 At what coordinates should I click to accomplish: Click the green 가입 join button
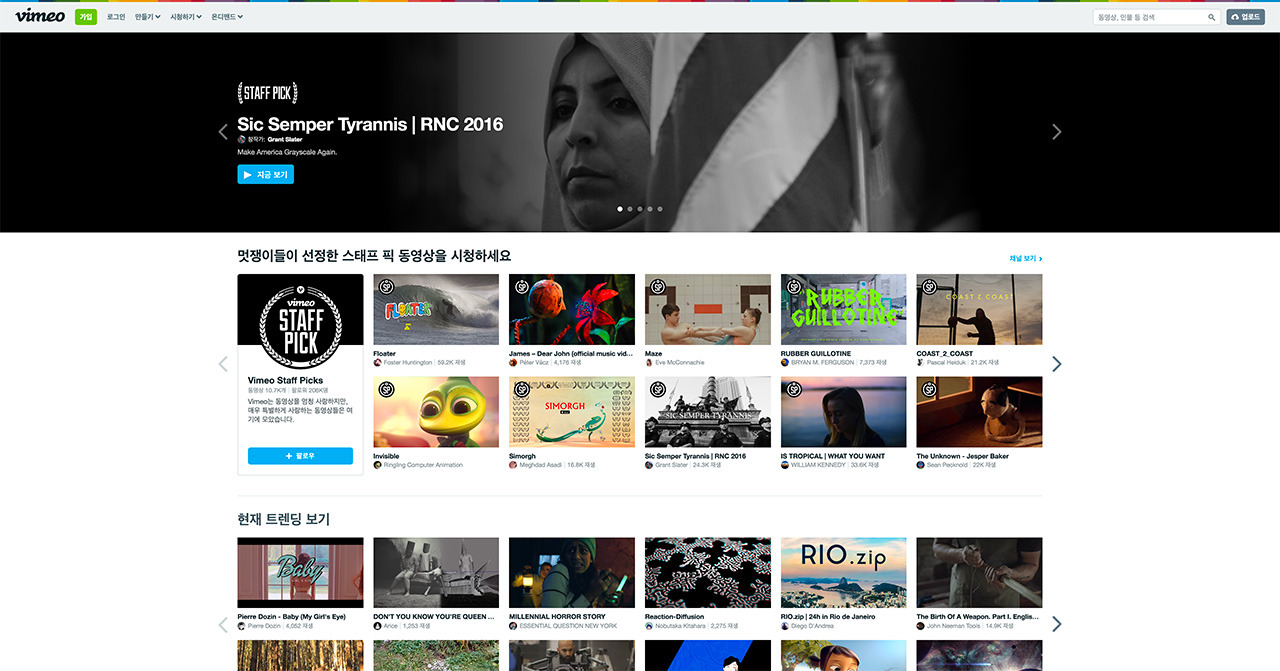[x=86, y=17]
